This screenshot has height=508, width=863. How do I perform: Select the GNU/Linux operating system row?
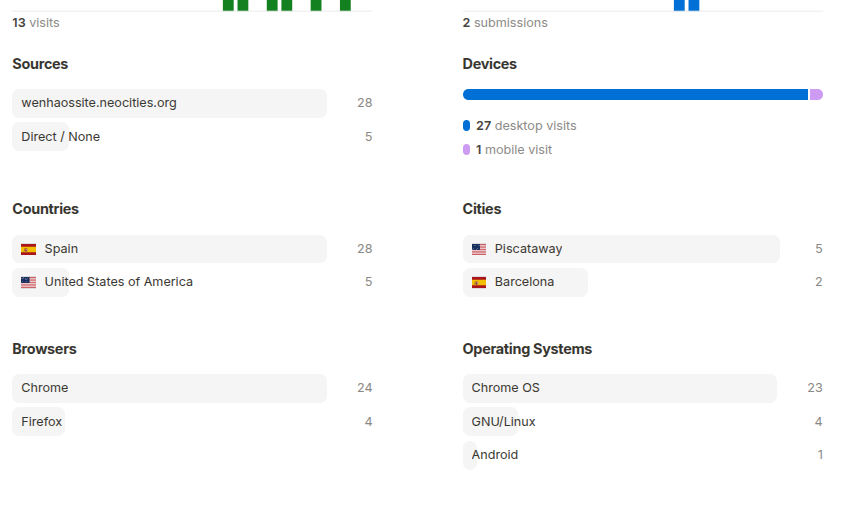[503, 422]
